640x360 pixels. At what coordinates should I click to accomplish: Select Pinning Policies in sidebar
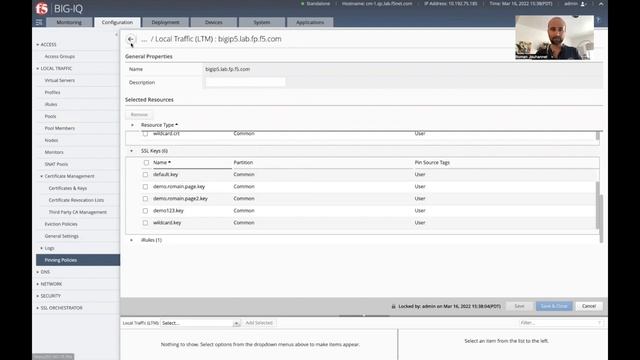tap(78, 260)
